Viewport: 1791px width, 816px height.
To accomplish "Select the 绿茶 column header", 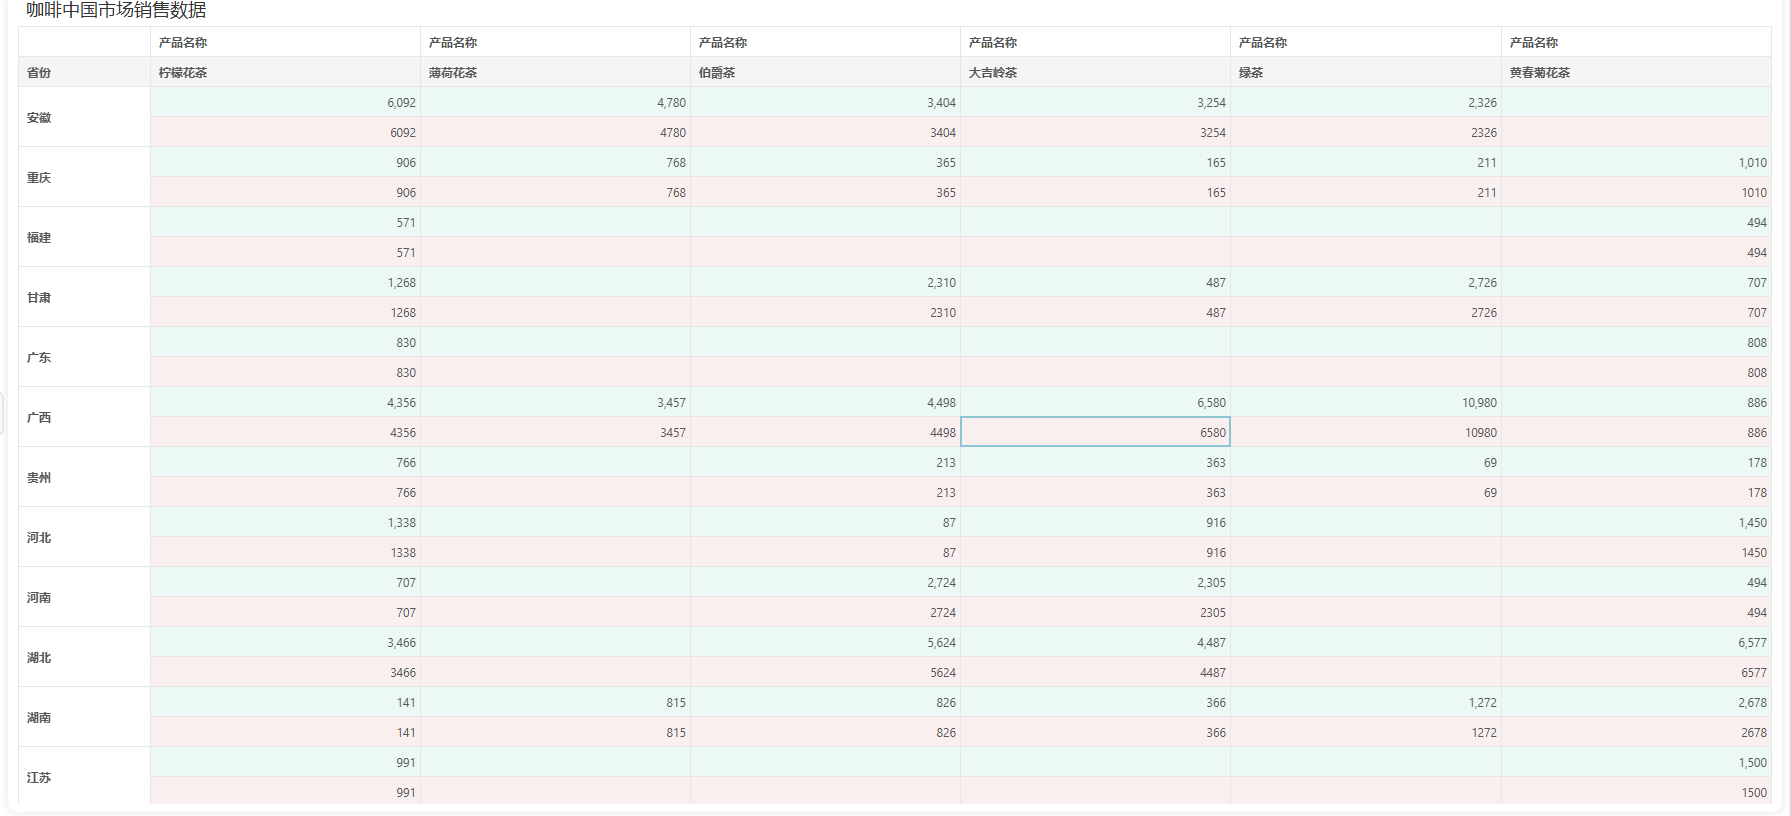I will pyautogui.click(x=1365, y=72).
